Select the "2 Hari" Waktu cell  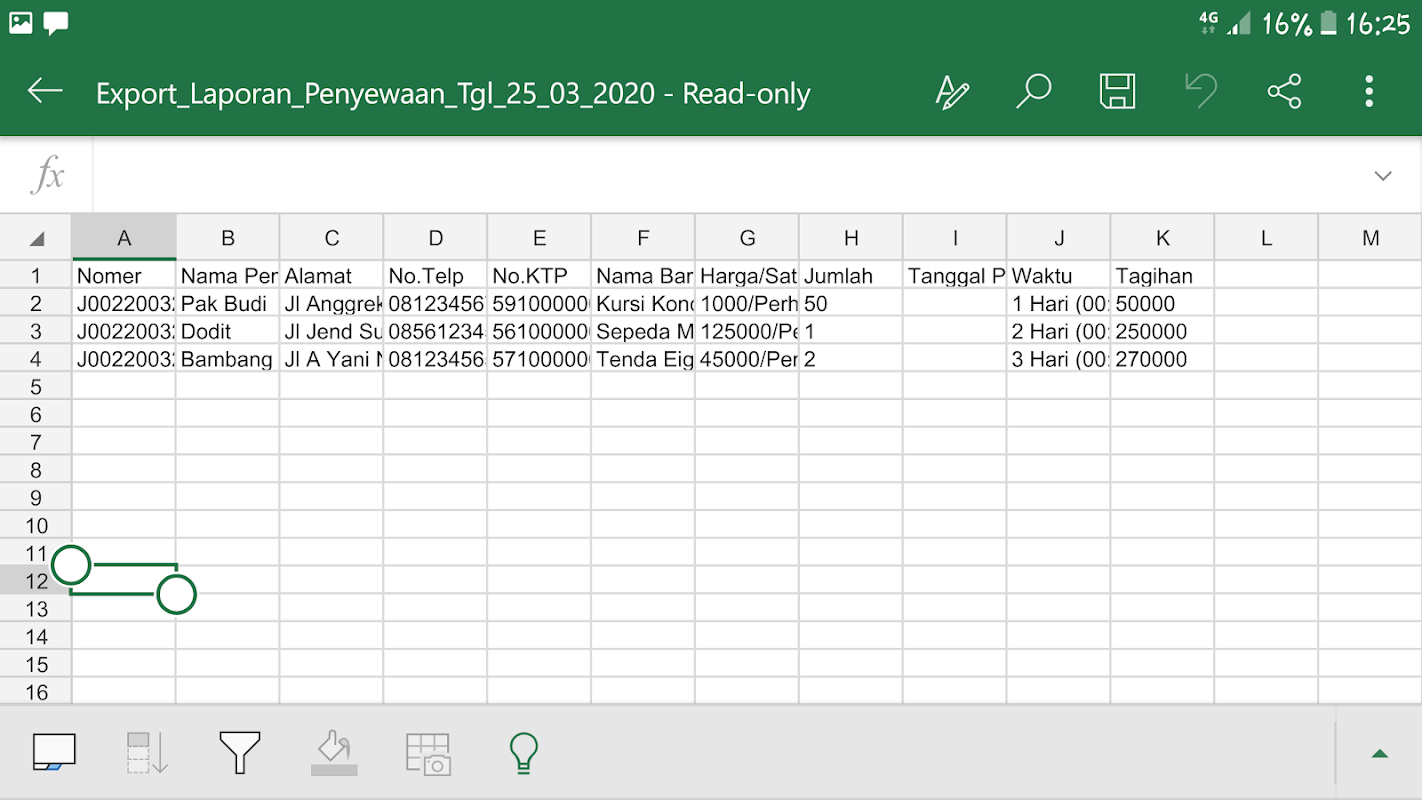(x=1059, y=331)
